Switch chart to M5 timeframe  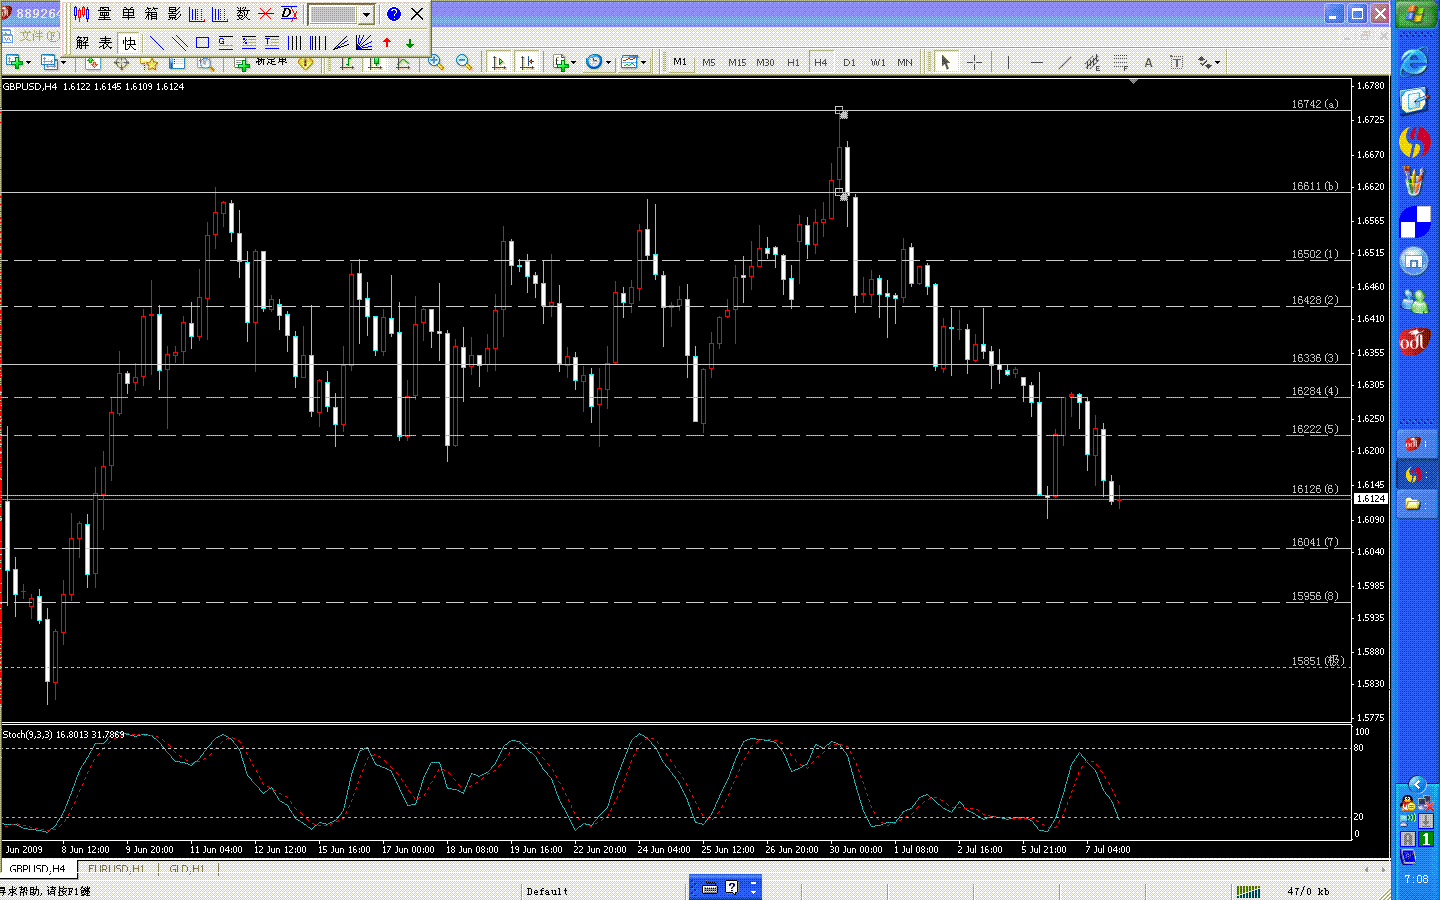pyautogui.click(x=709, y=62)
